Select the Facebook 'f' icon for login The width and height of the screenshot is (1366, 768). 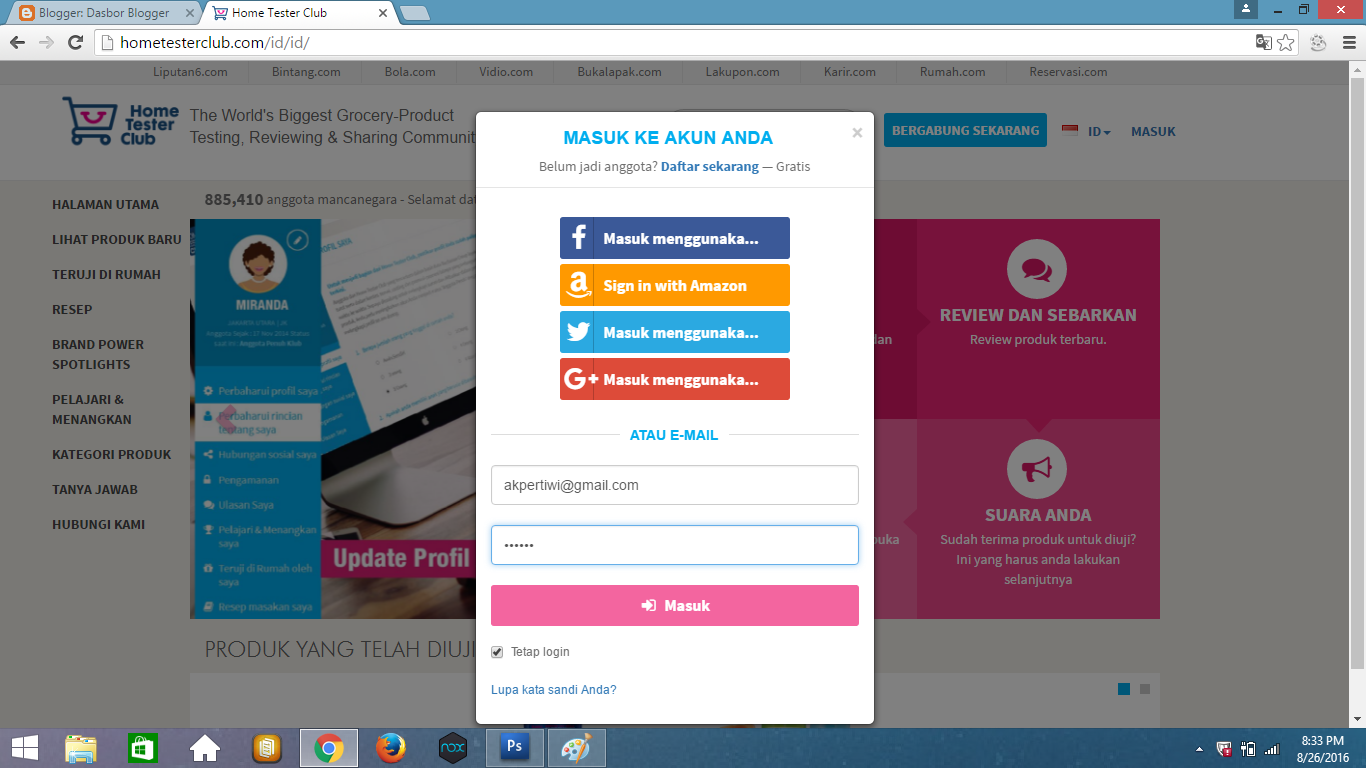click(x=578, y=238)
